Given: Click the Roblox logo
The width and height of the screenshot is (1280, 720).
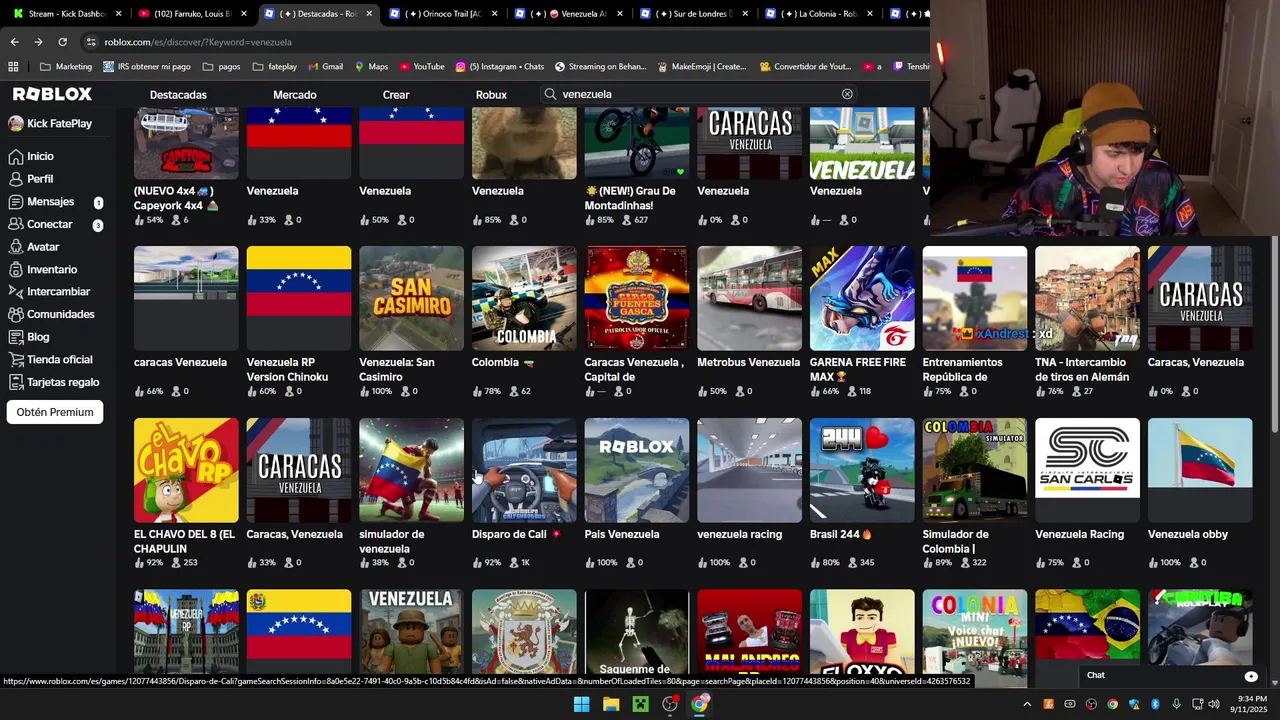Looking at the screenshot, I should pyautogui.click(x=52, y=94).
